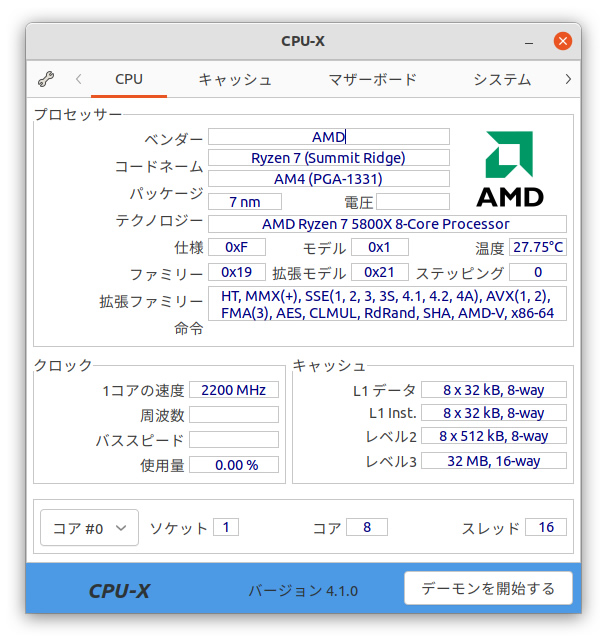Screen dimensions: 607x642
Task: Click the L1 データ cache value
Action: [494, 390]
